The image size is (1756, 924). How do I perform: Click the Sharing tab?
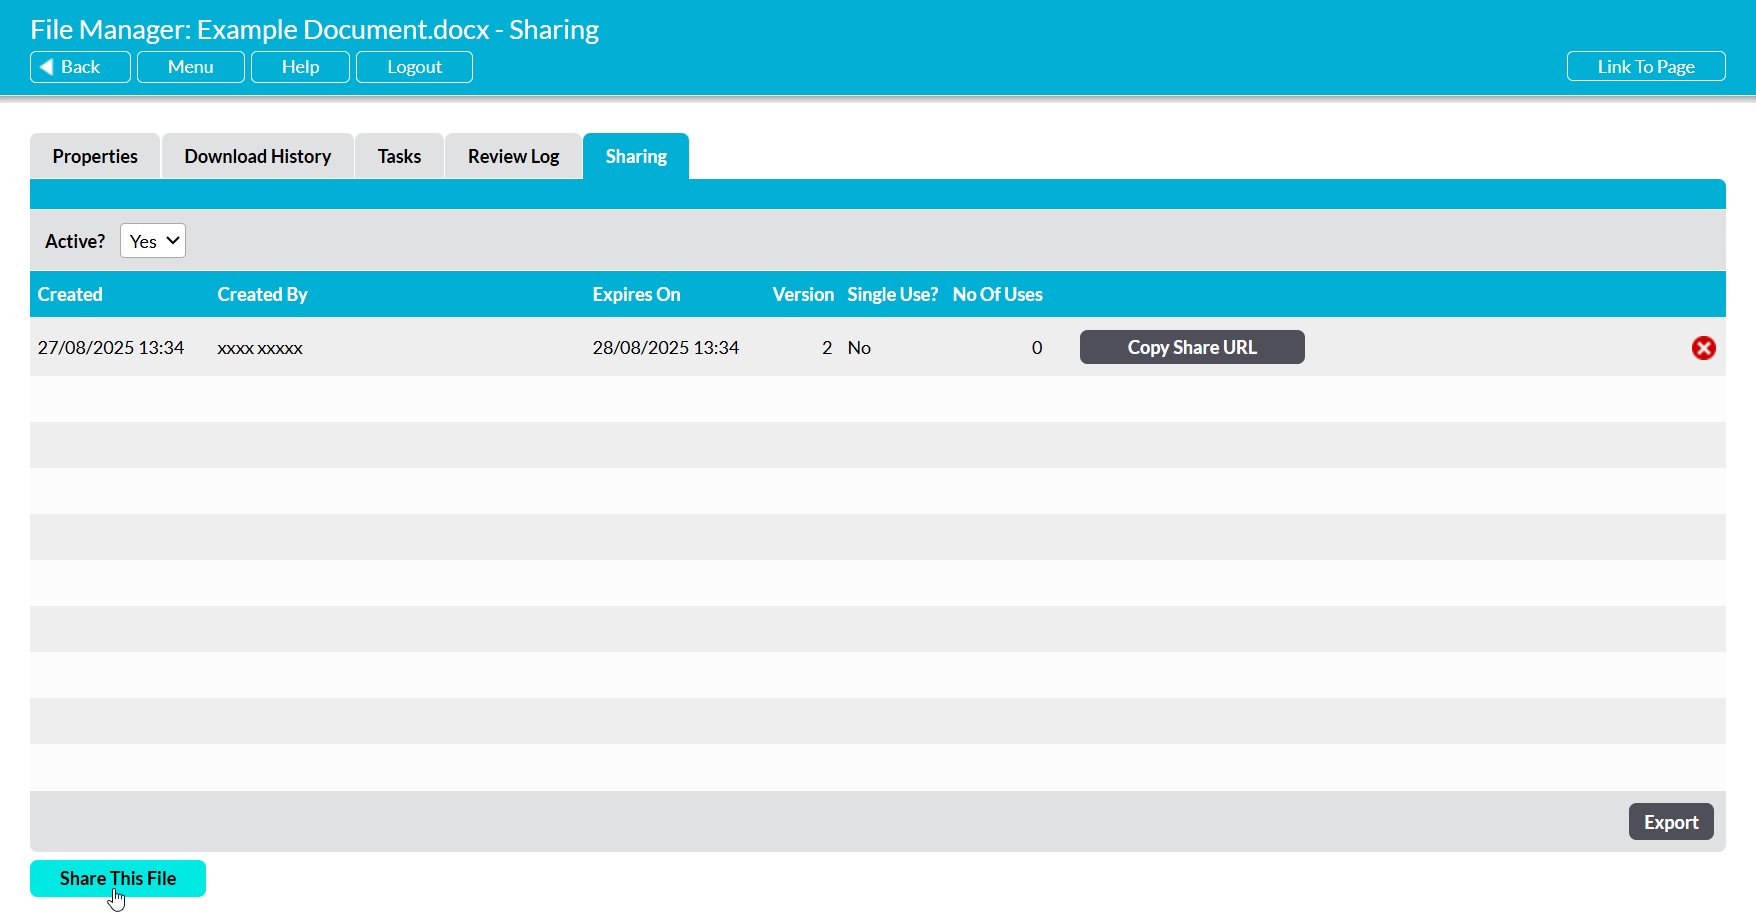pos(636,157)
